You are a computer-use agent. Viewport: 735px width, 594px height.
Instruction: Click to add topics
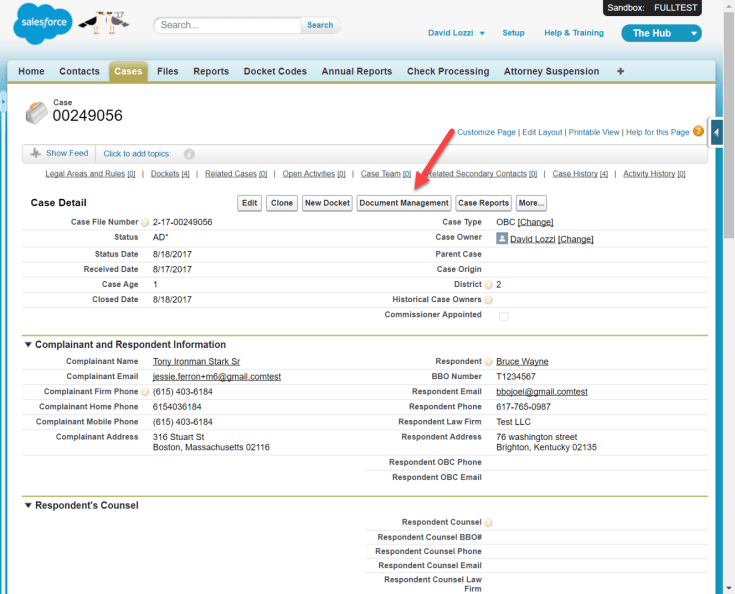[137, 154]
